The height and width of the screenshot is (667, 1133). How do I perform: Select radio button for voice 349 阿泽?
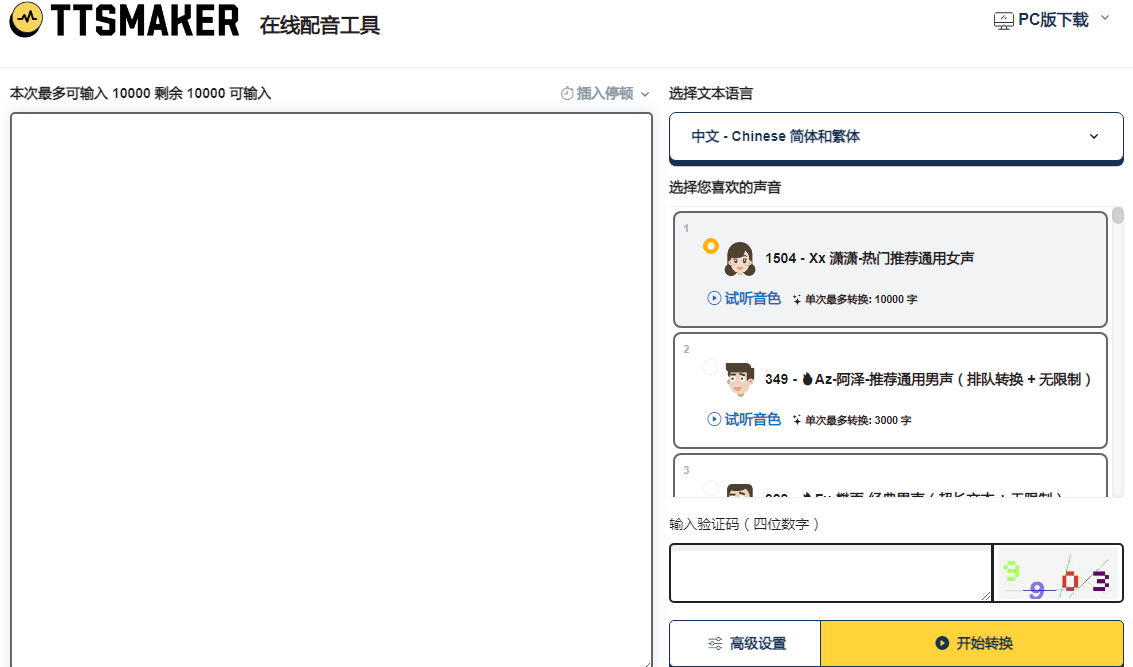pyautogui.click(x=710, y=366)
